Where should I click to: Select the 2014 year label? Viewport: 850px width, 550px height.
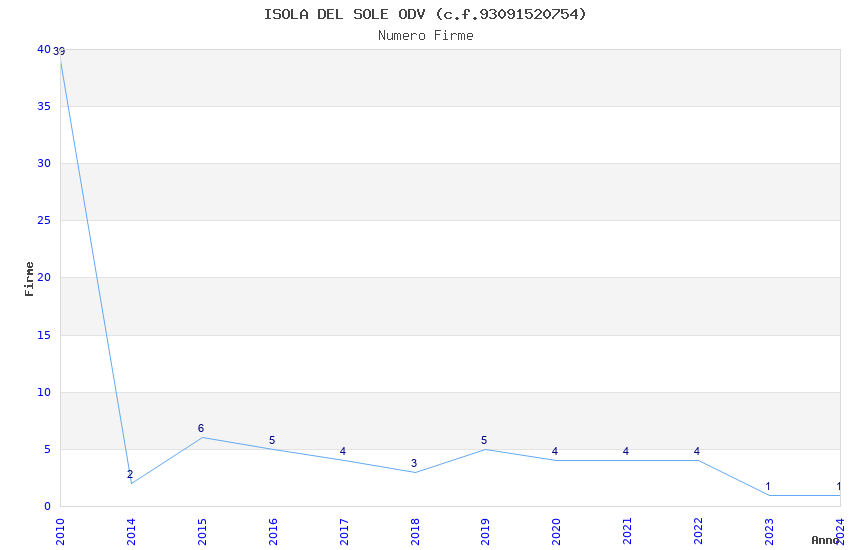(131, 532)
